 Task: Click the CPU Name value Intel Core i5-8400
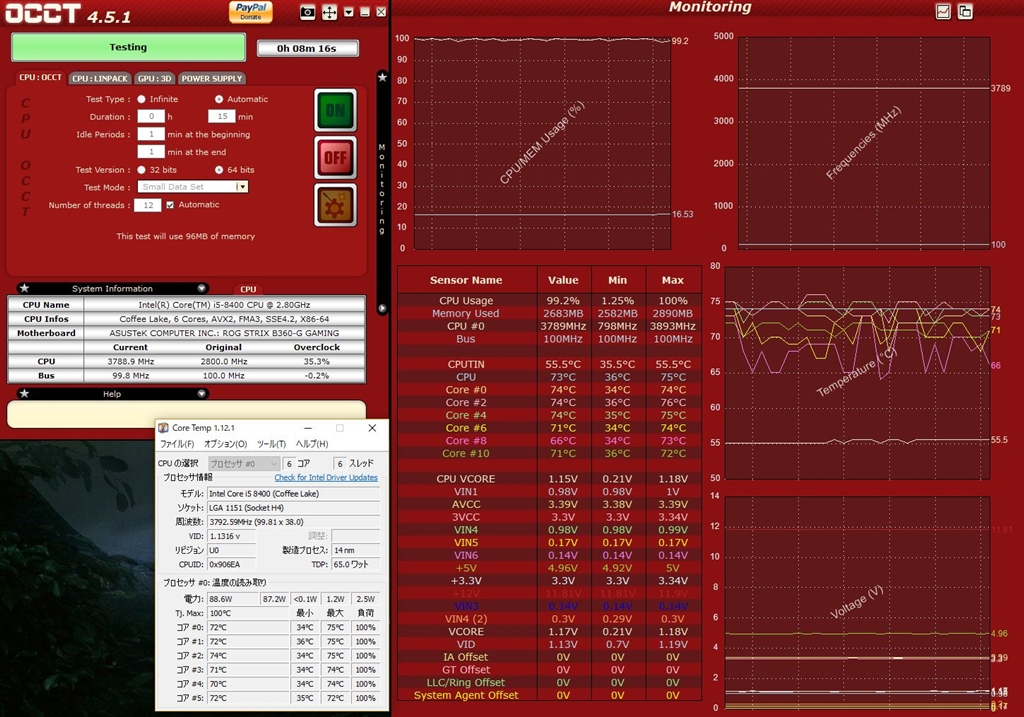(224, 305)
